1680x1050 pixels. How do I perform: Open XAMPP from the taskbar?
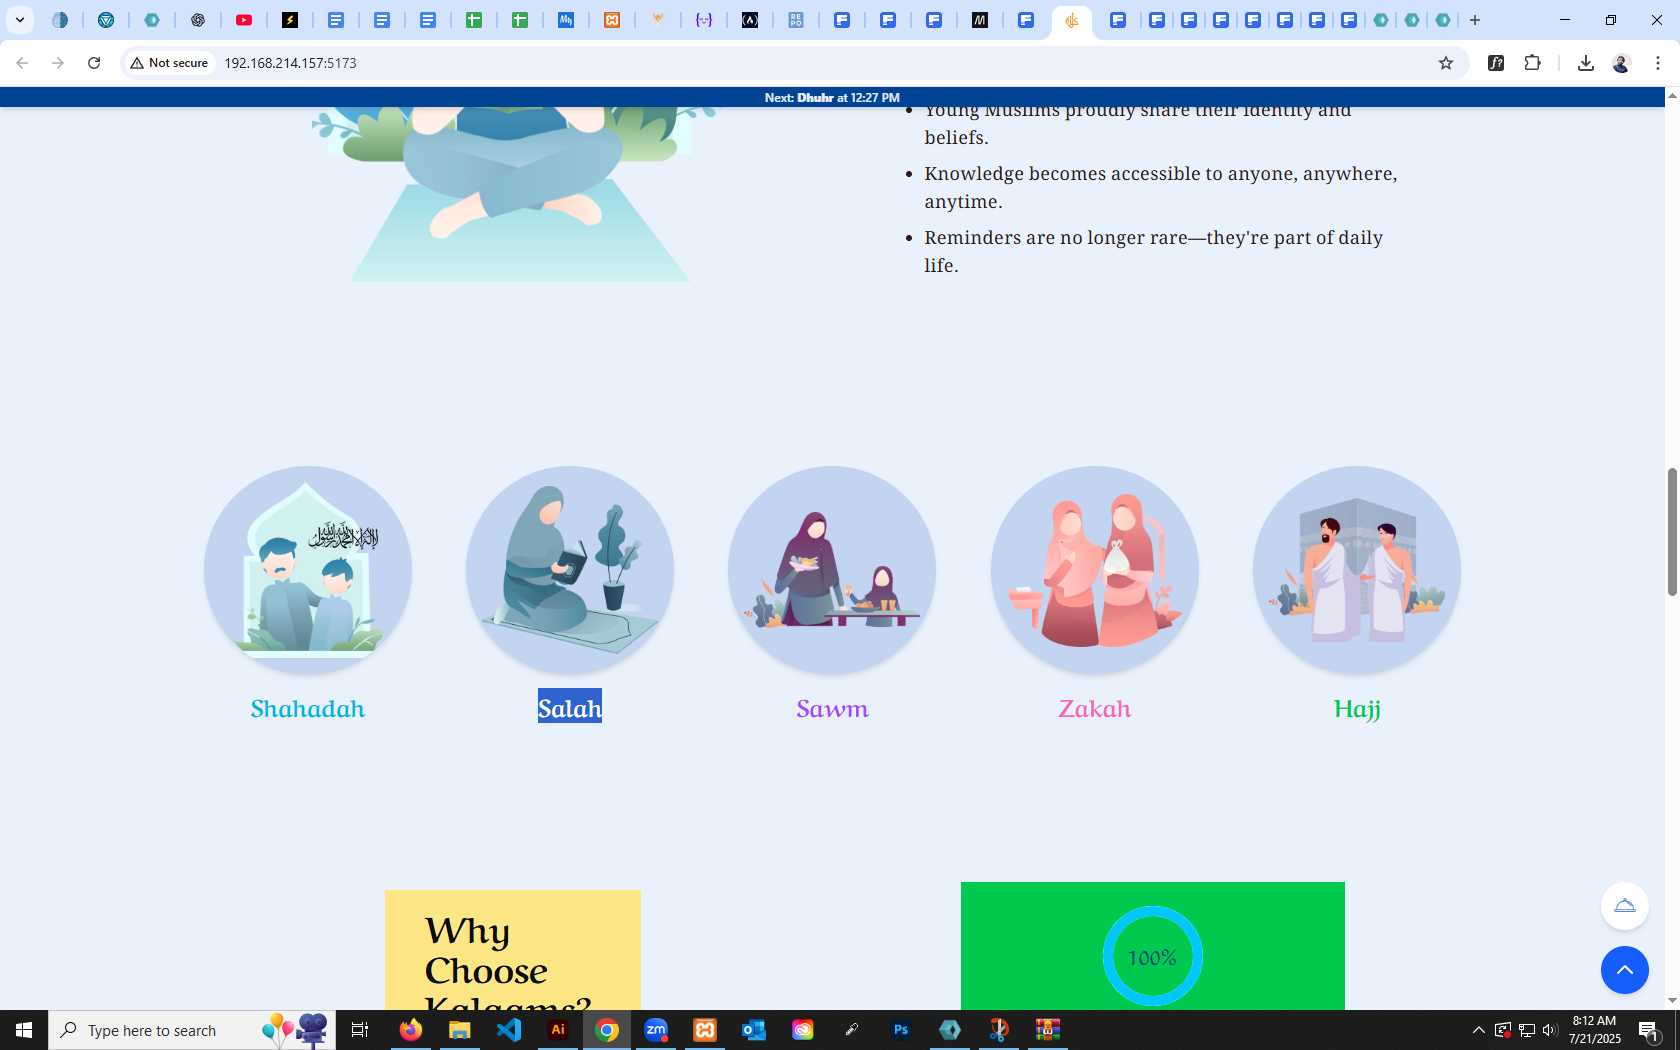705,1030
